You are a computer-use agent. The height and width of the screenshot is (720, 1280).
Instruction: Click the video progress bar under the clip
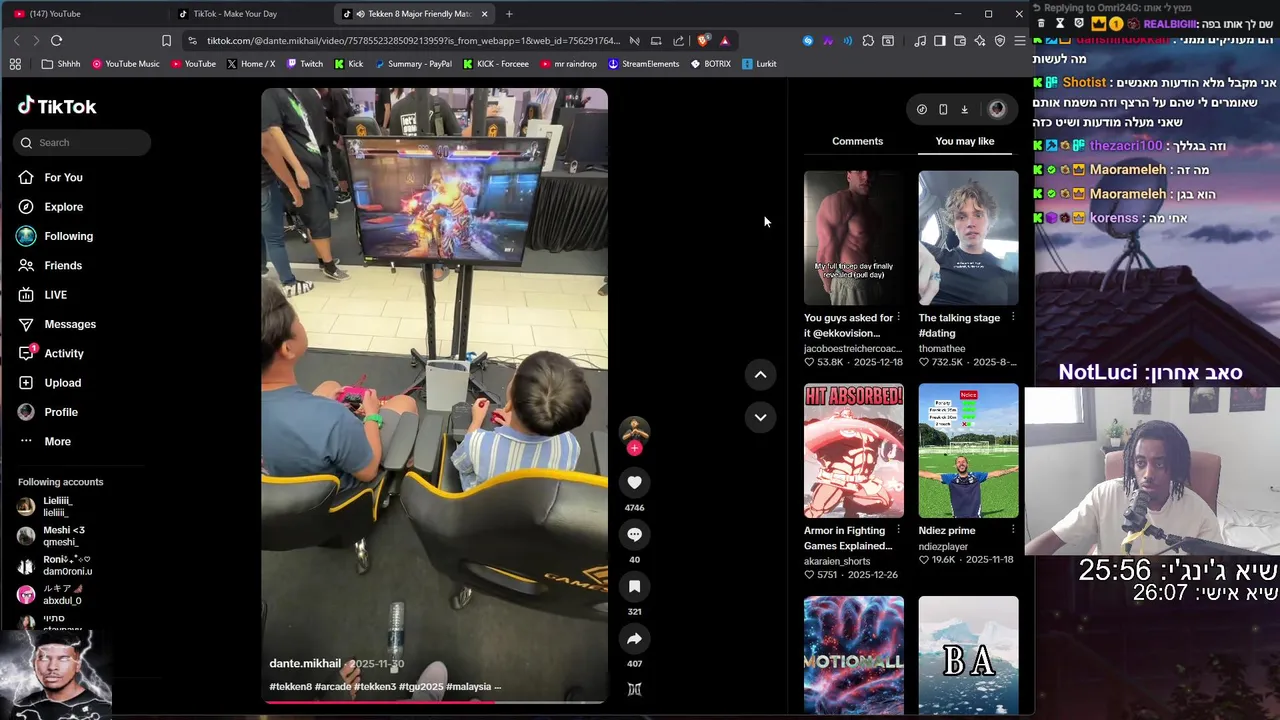point(434,702)
